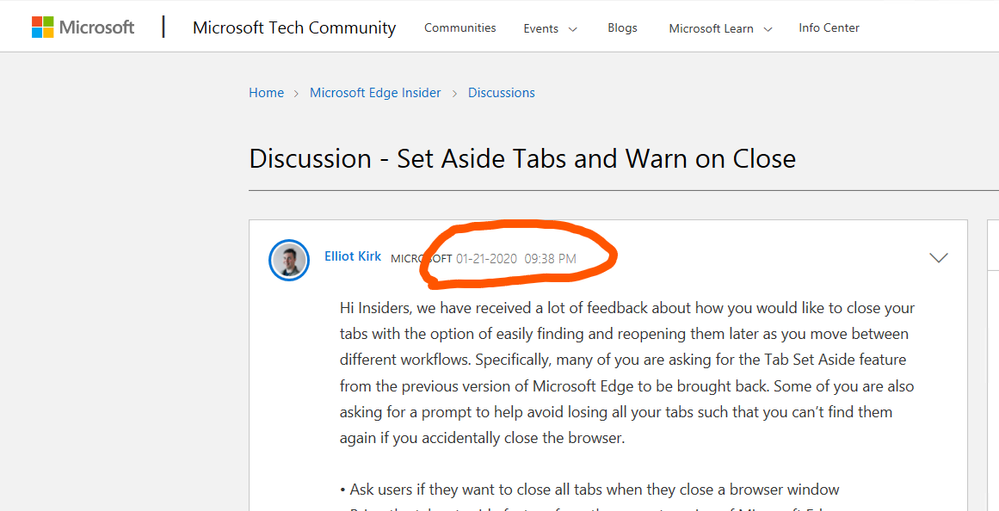Go to Blogs in top navigation
Viewport: 999px width, 511px height.
[x=622, y=28]
